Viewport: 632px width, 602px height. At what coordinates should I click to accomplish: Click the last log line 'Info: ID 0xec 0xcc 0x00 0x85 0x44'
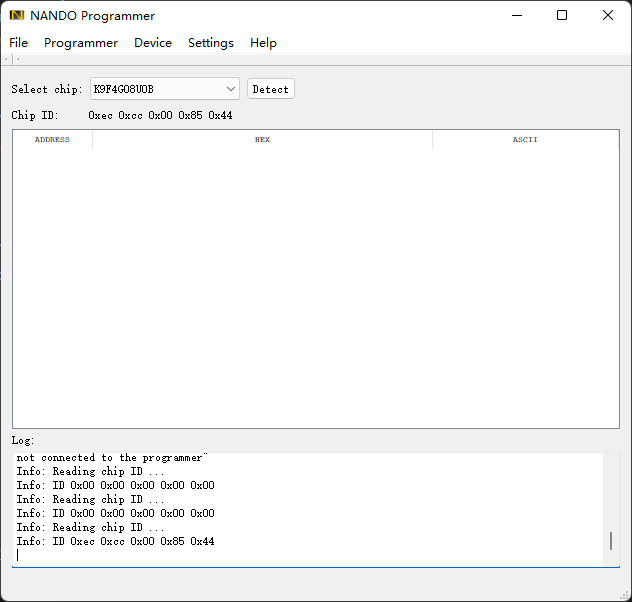pos(115,541)
